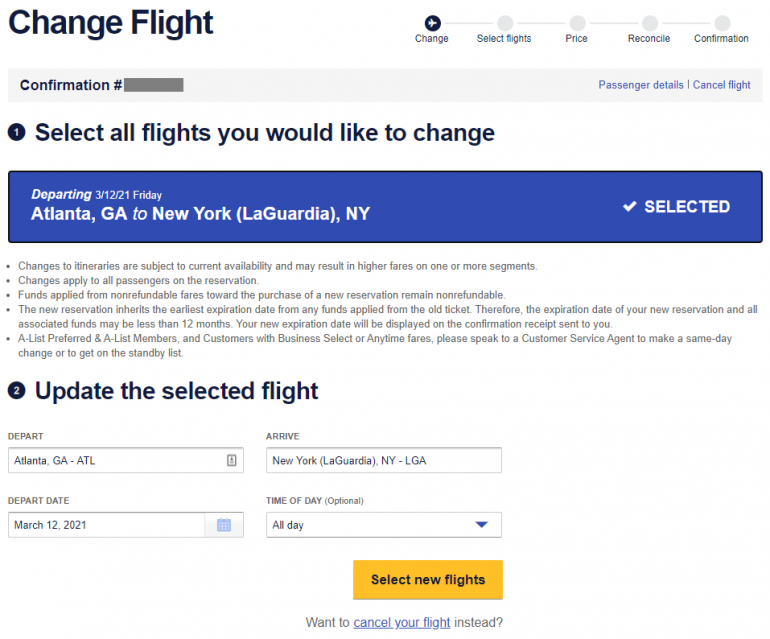Image resolution: width=770 pixels, height=639 pixels.
Task: Click the airport list icon in Depart field
Action: (231, 460)
